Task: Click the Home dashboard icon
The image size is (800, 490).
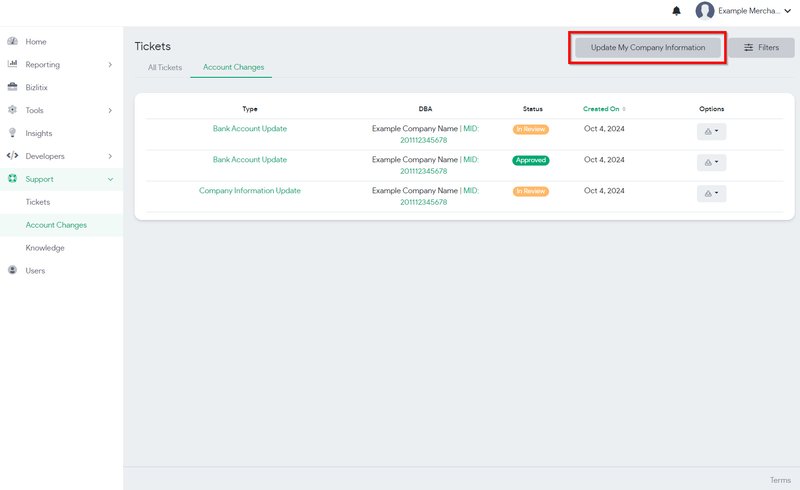Action: (x=13, y=41)
